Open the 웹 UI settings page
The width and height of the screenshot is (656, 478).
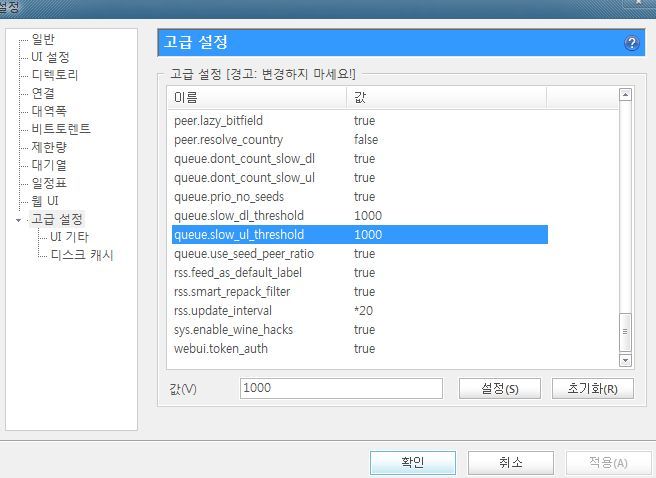pos(45,201)
